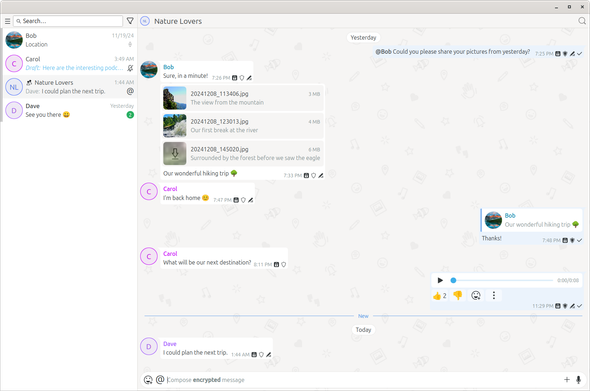Screen dimensions: 590x391
Task: Click the encryption shield on 'Sure, in a minute!'
Action: [242, 78]
